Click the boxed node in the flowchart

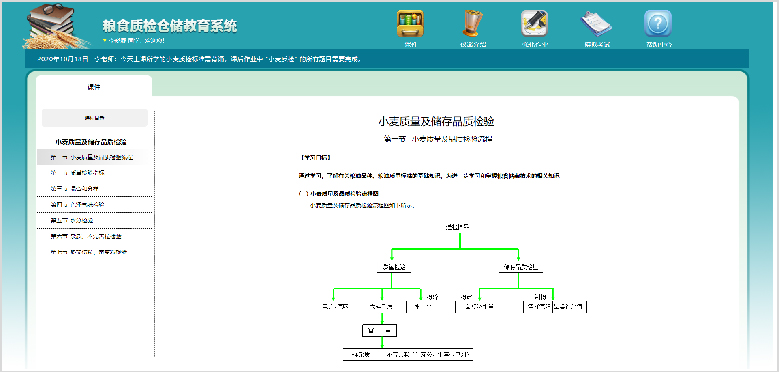[x=380, y=330]
